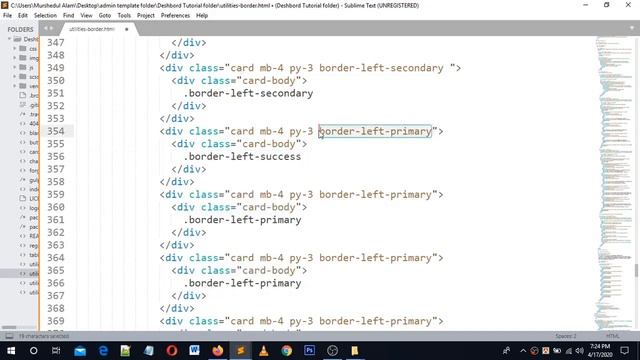Switch to Firefox on the taskbar
The image size is (640, 360).
click(x=218, y=351)
